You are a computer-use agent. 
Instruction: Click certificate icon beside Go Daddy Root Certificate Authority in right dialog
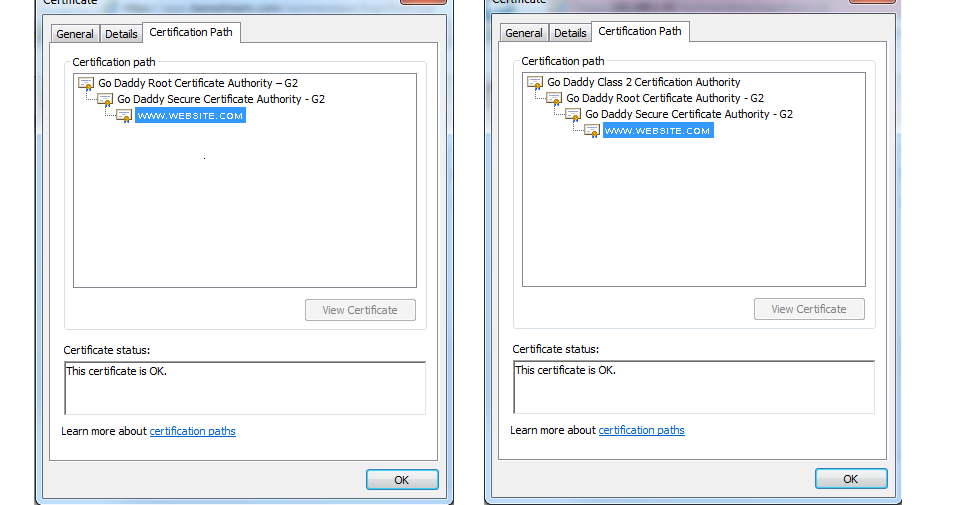[x=554, y=98]
